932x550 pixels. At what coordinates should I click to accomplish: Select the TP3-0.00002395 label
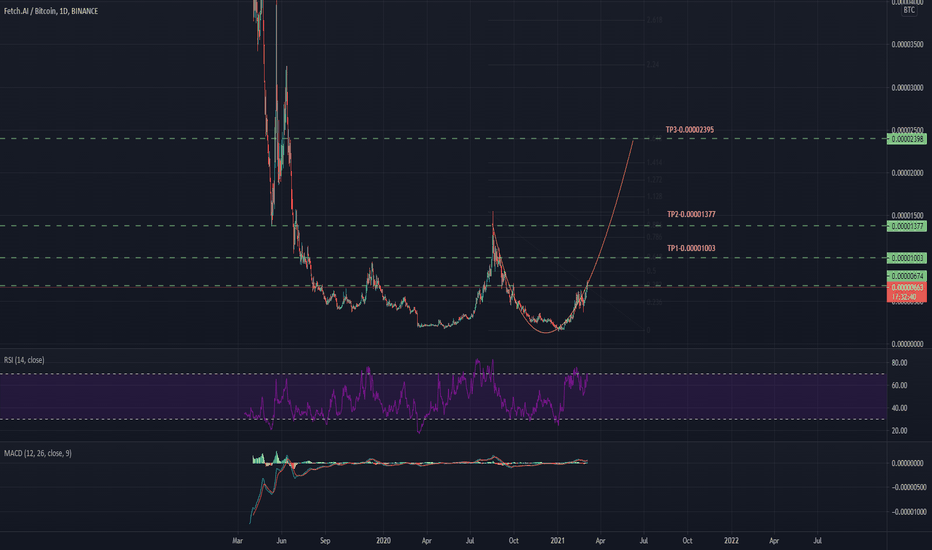click(689, 130)
